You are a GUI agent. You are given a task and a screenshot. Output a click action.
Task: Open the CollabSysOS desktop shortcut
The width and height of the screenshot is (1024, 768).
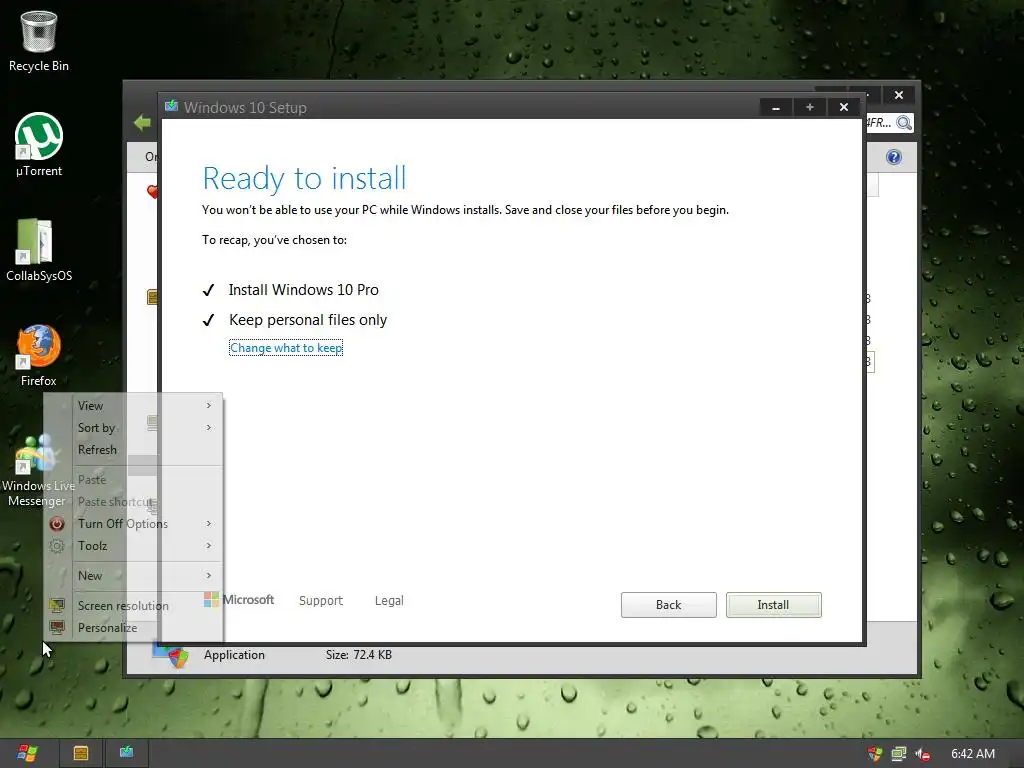point(39,250)
